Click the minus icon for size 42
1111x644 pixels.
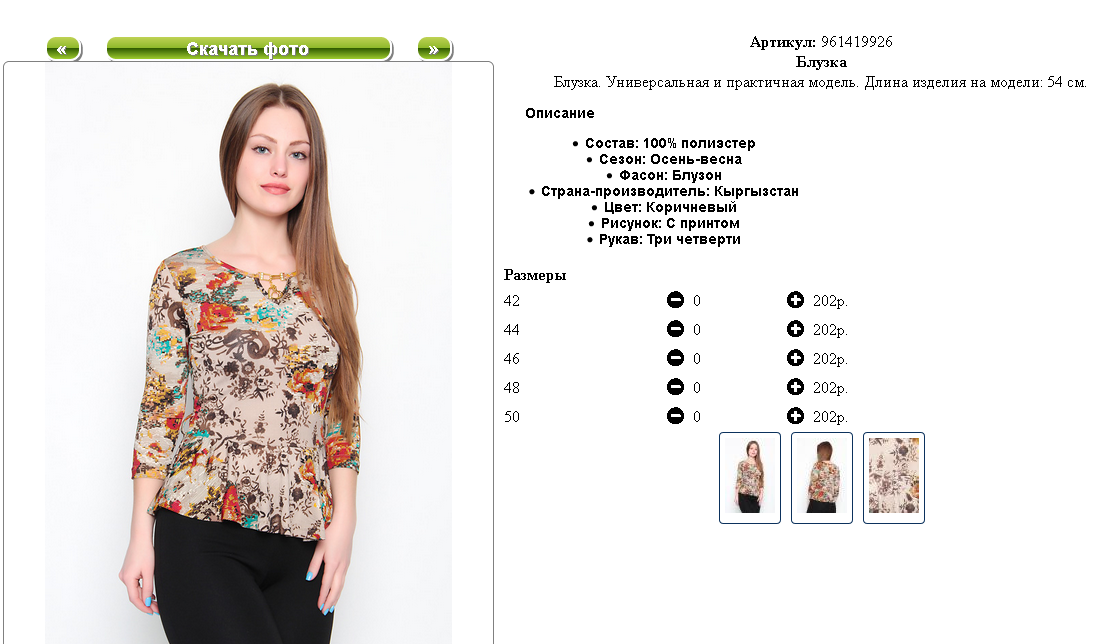click(675, 300)
